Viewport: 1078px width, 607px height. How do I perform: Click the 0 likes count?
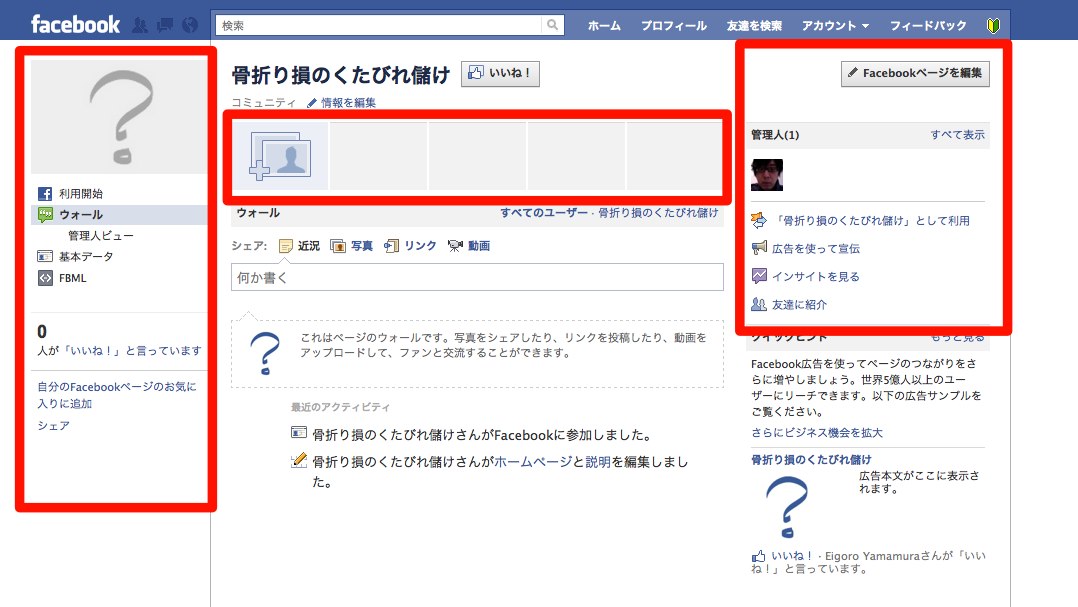point(42,331)
